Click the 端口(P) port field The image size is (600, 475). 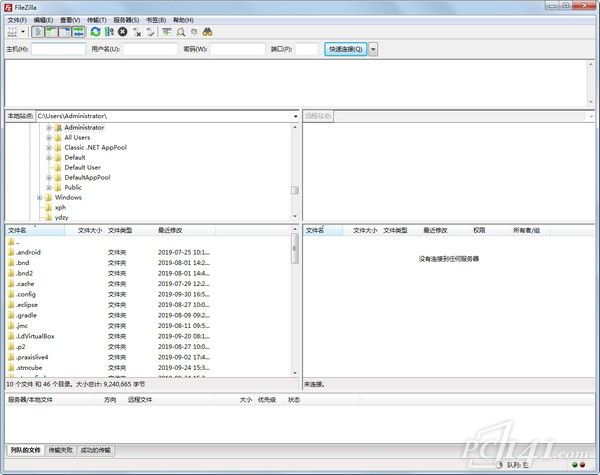tap(307, 49)
